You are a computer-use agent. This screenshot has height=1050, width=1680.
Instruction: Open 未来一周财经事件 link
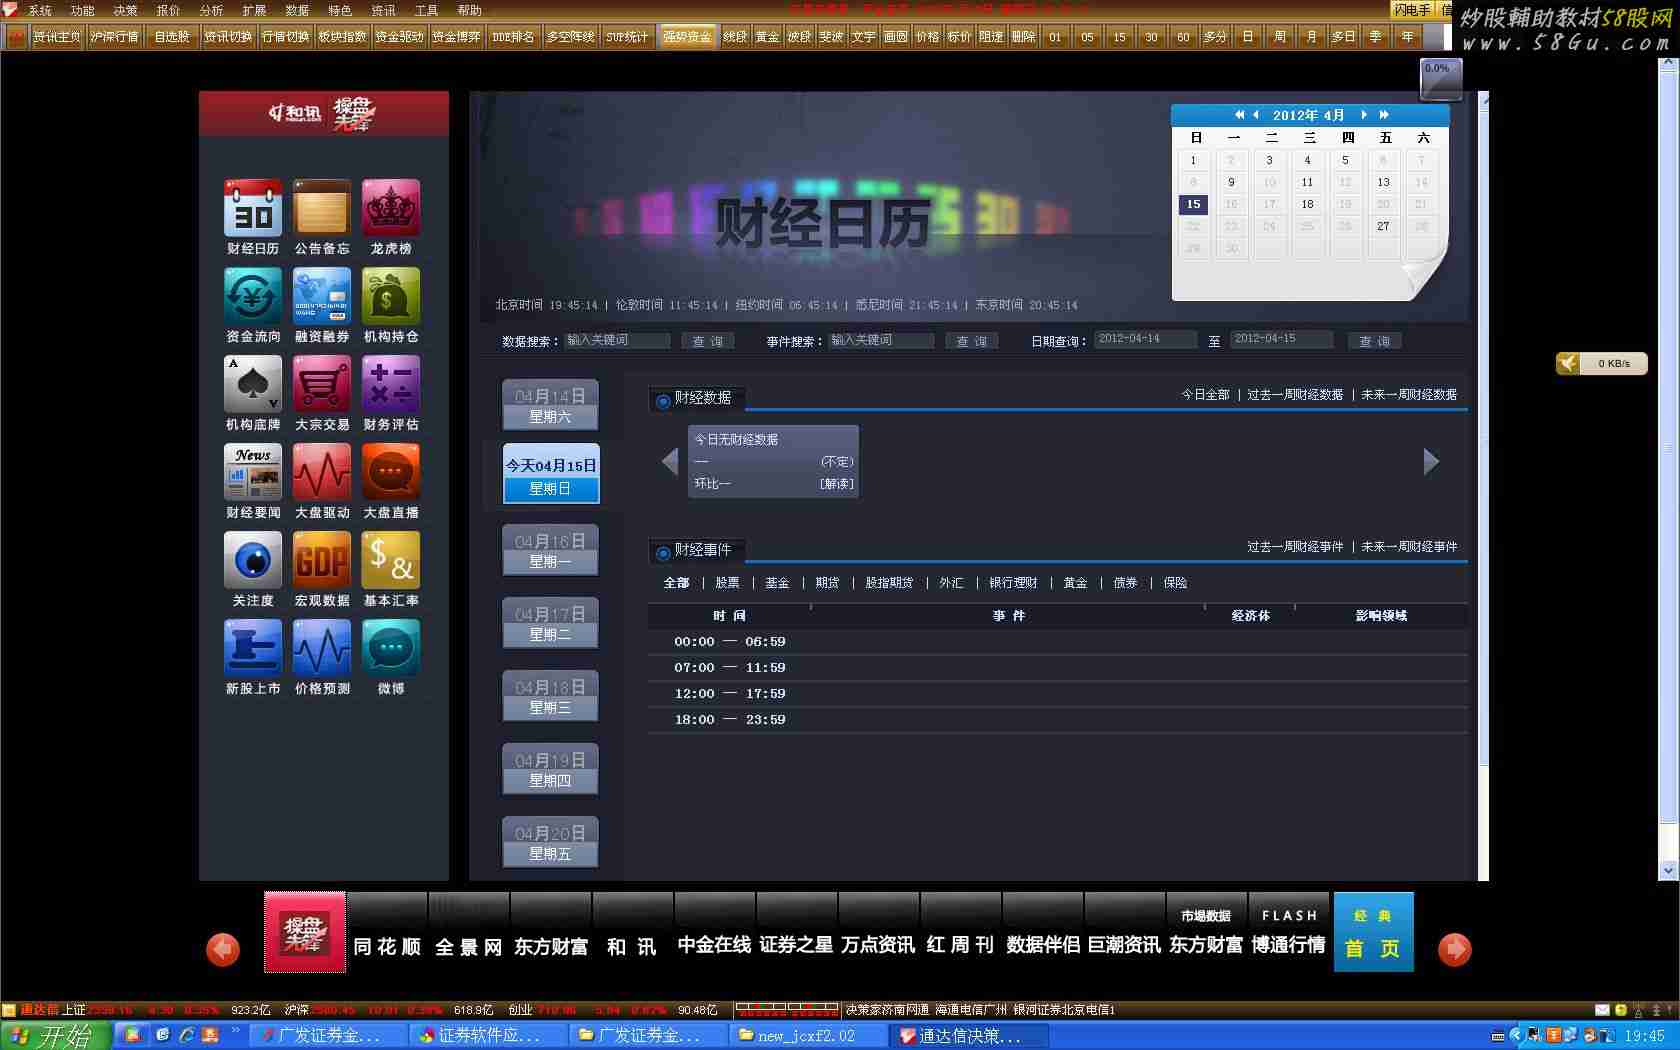[x=1409, y=547]
